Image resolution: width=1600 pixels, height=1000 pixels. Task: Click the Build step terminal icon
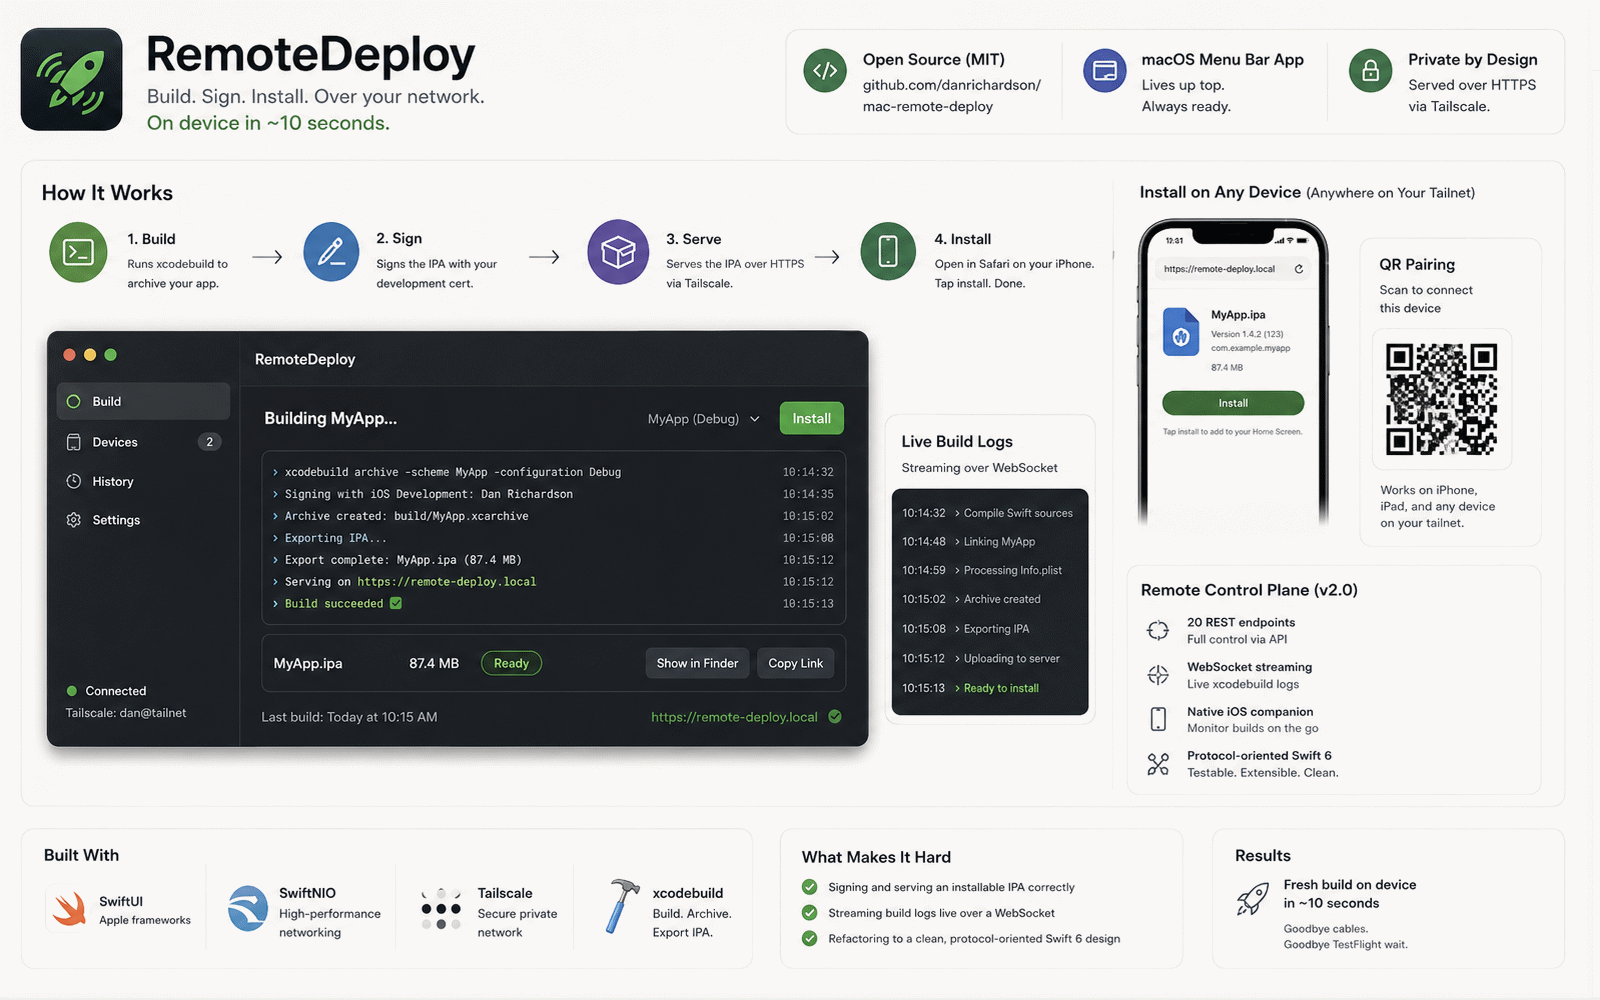click(78, 253)
